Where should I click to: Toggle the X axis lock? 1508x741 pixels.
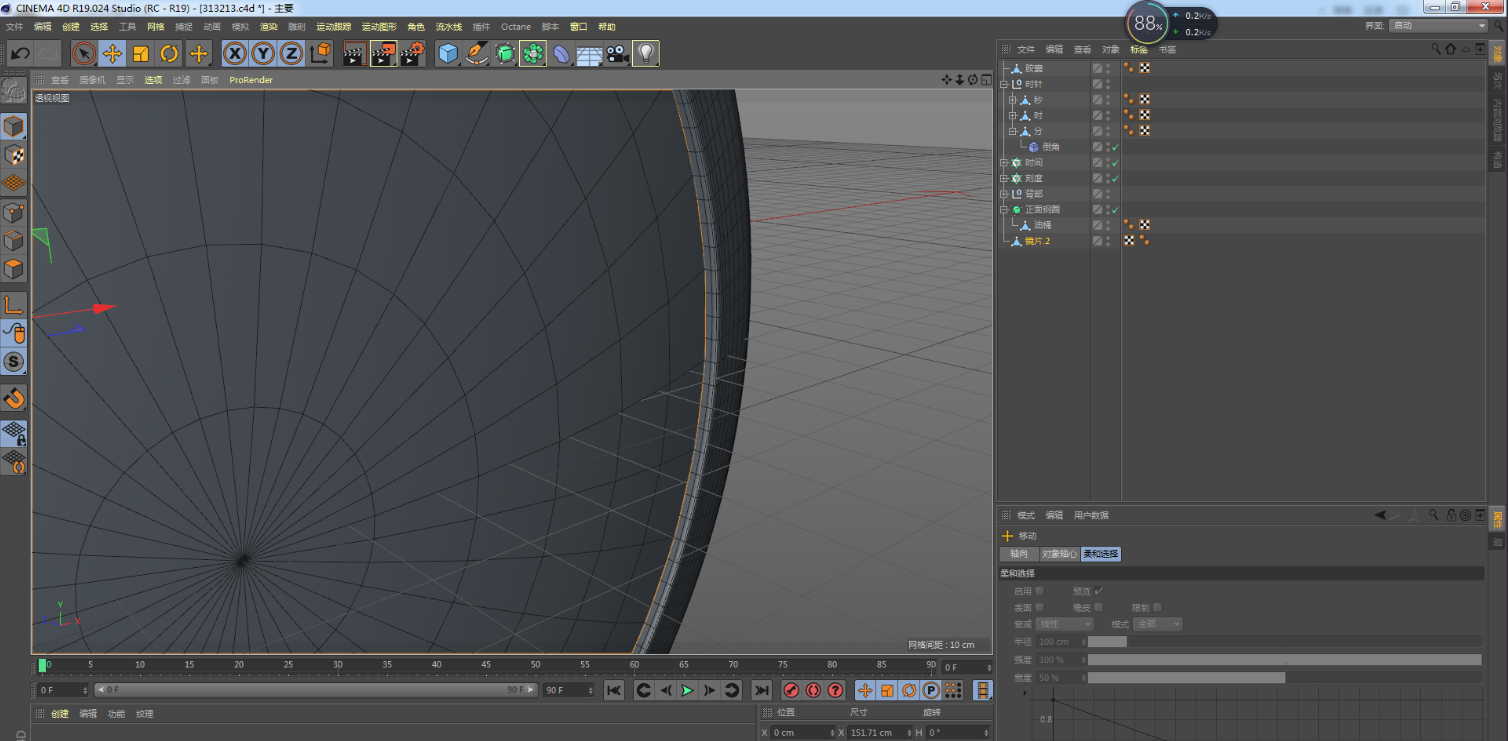tap(235, 54)
